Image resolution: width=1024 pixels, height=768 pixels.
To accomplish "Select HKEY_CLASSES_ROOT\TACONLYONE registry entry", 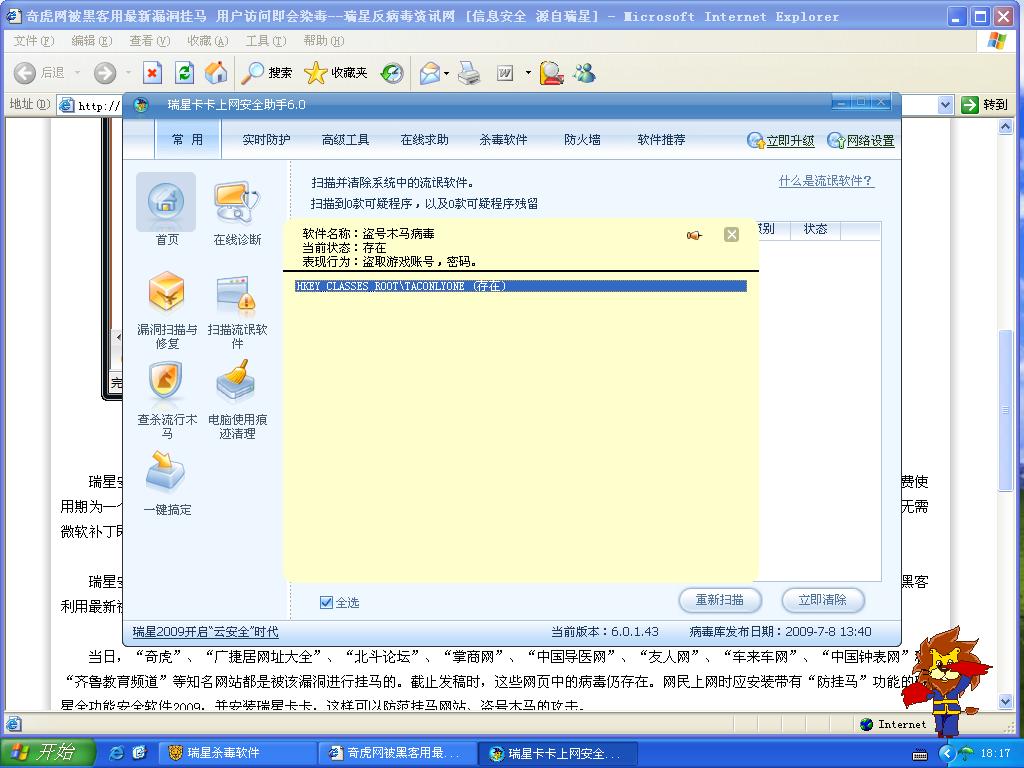I will coord(520,286).
